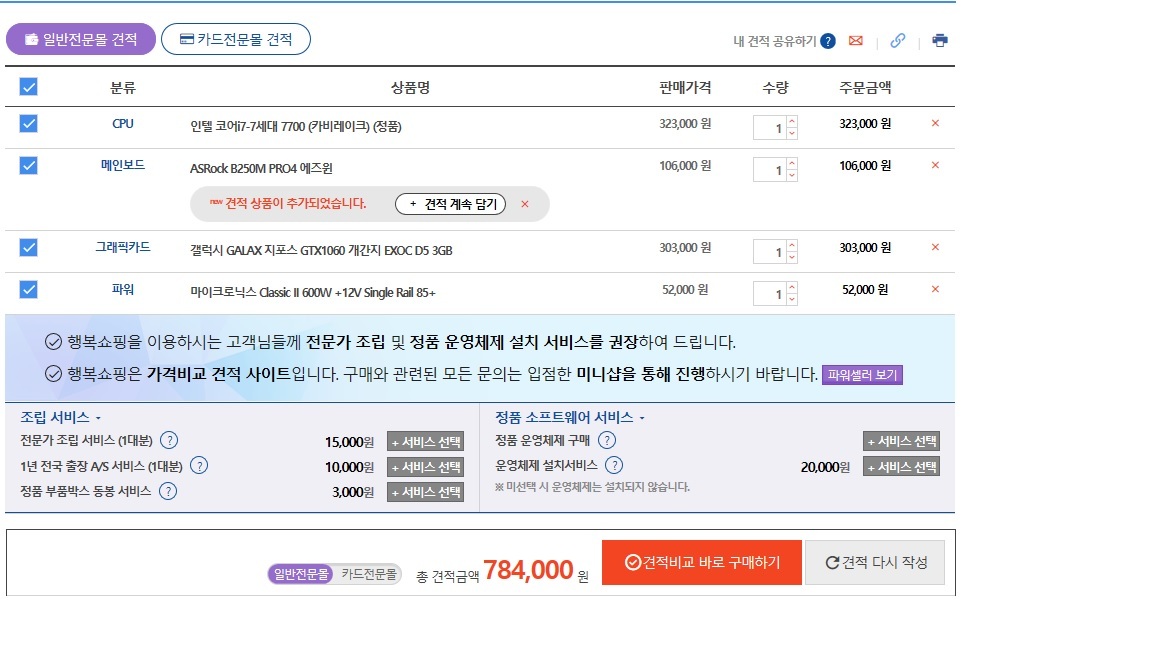Open product 갤럭시 GALAX 지포스 GTX1060
Image resolution: width=1152 pixels, height=648 pixels.
(321, 251)
